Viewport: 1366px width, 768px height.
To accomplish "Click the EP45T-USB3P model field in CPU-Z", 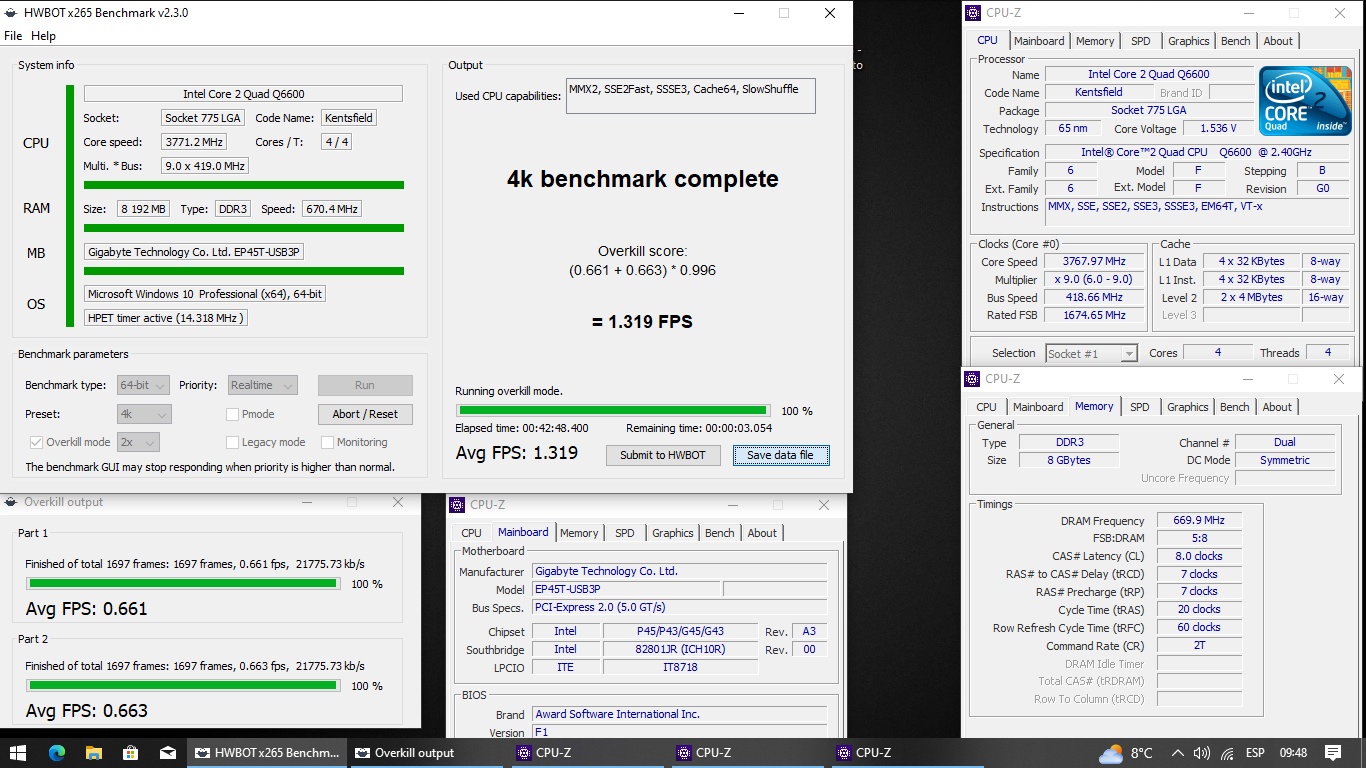I will 624,590.
